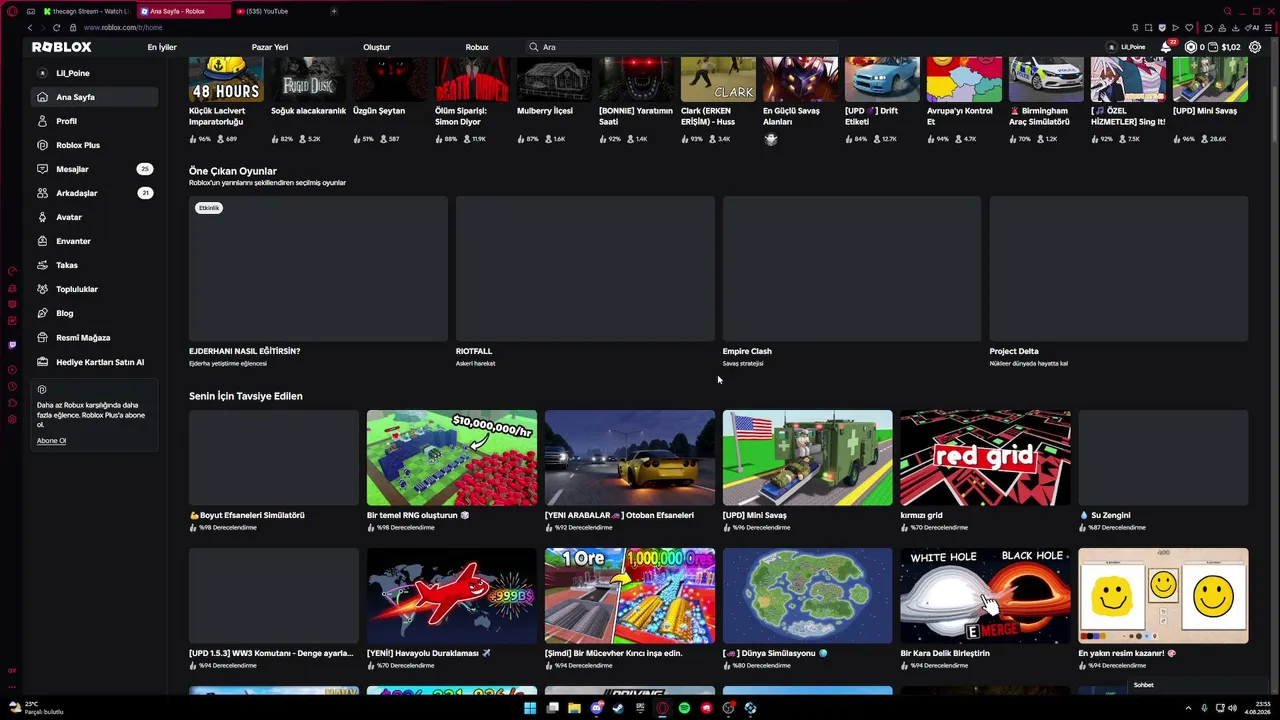The image size is (1280, 720).
Task: Select the Ana Sayfa - Roblox browser tab
Action: [x=183, y=11]
